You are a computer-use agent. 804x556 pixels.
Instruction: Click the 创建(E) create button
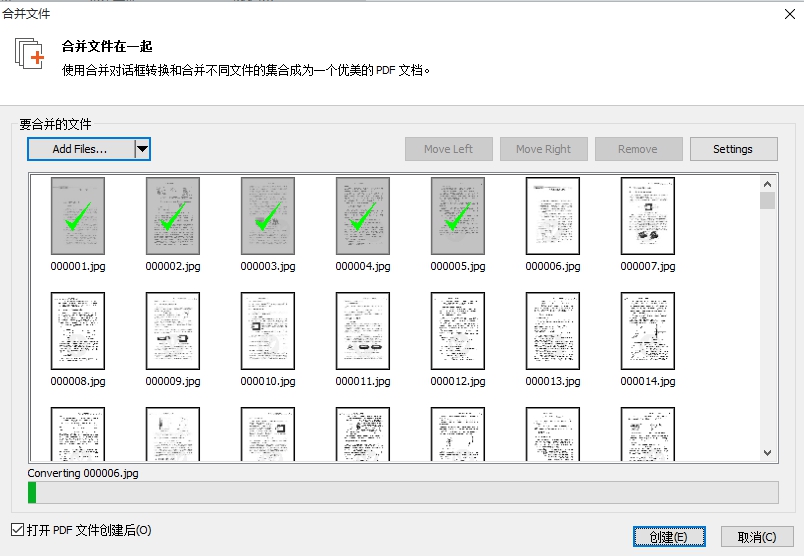pyautogui.click(x=668, y=537)
